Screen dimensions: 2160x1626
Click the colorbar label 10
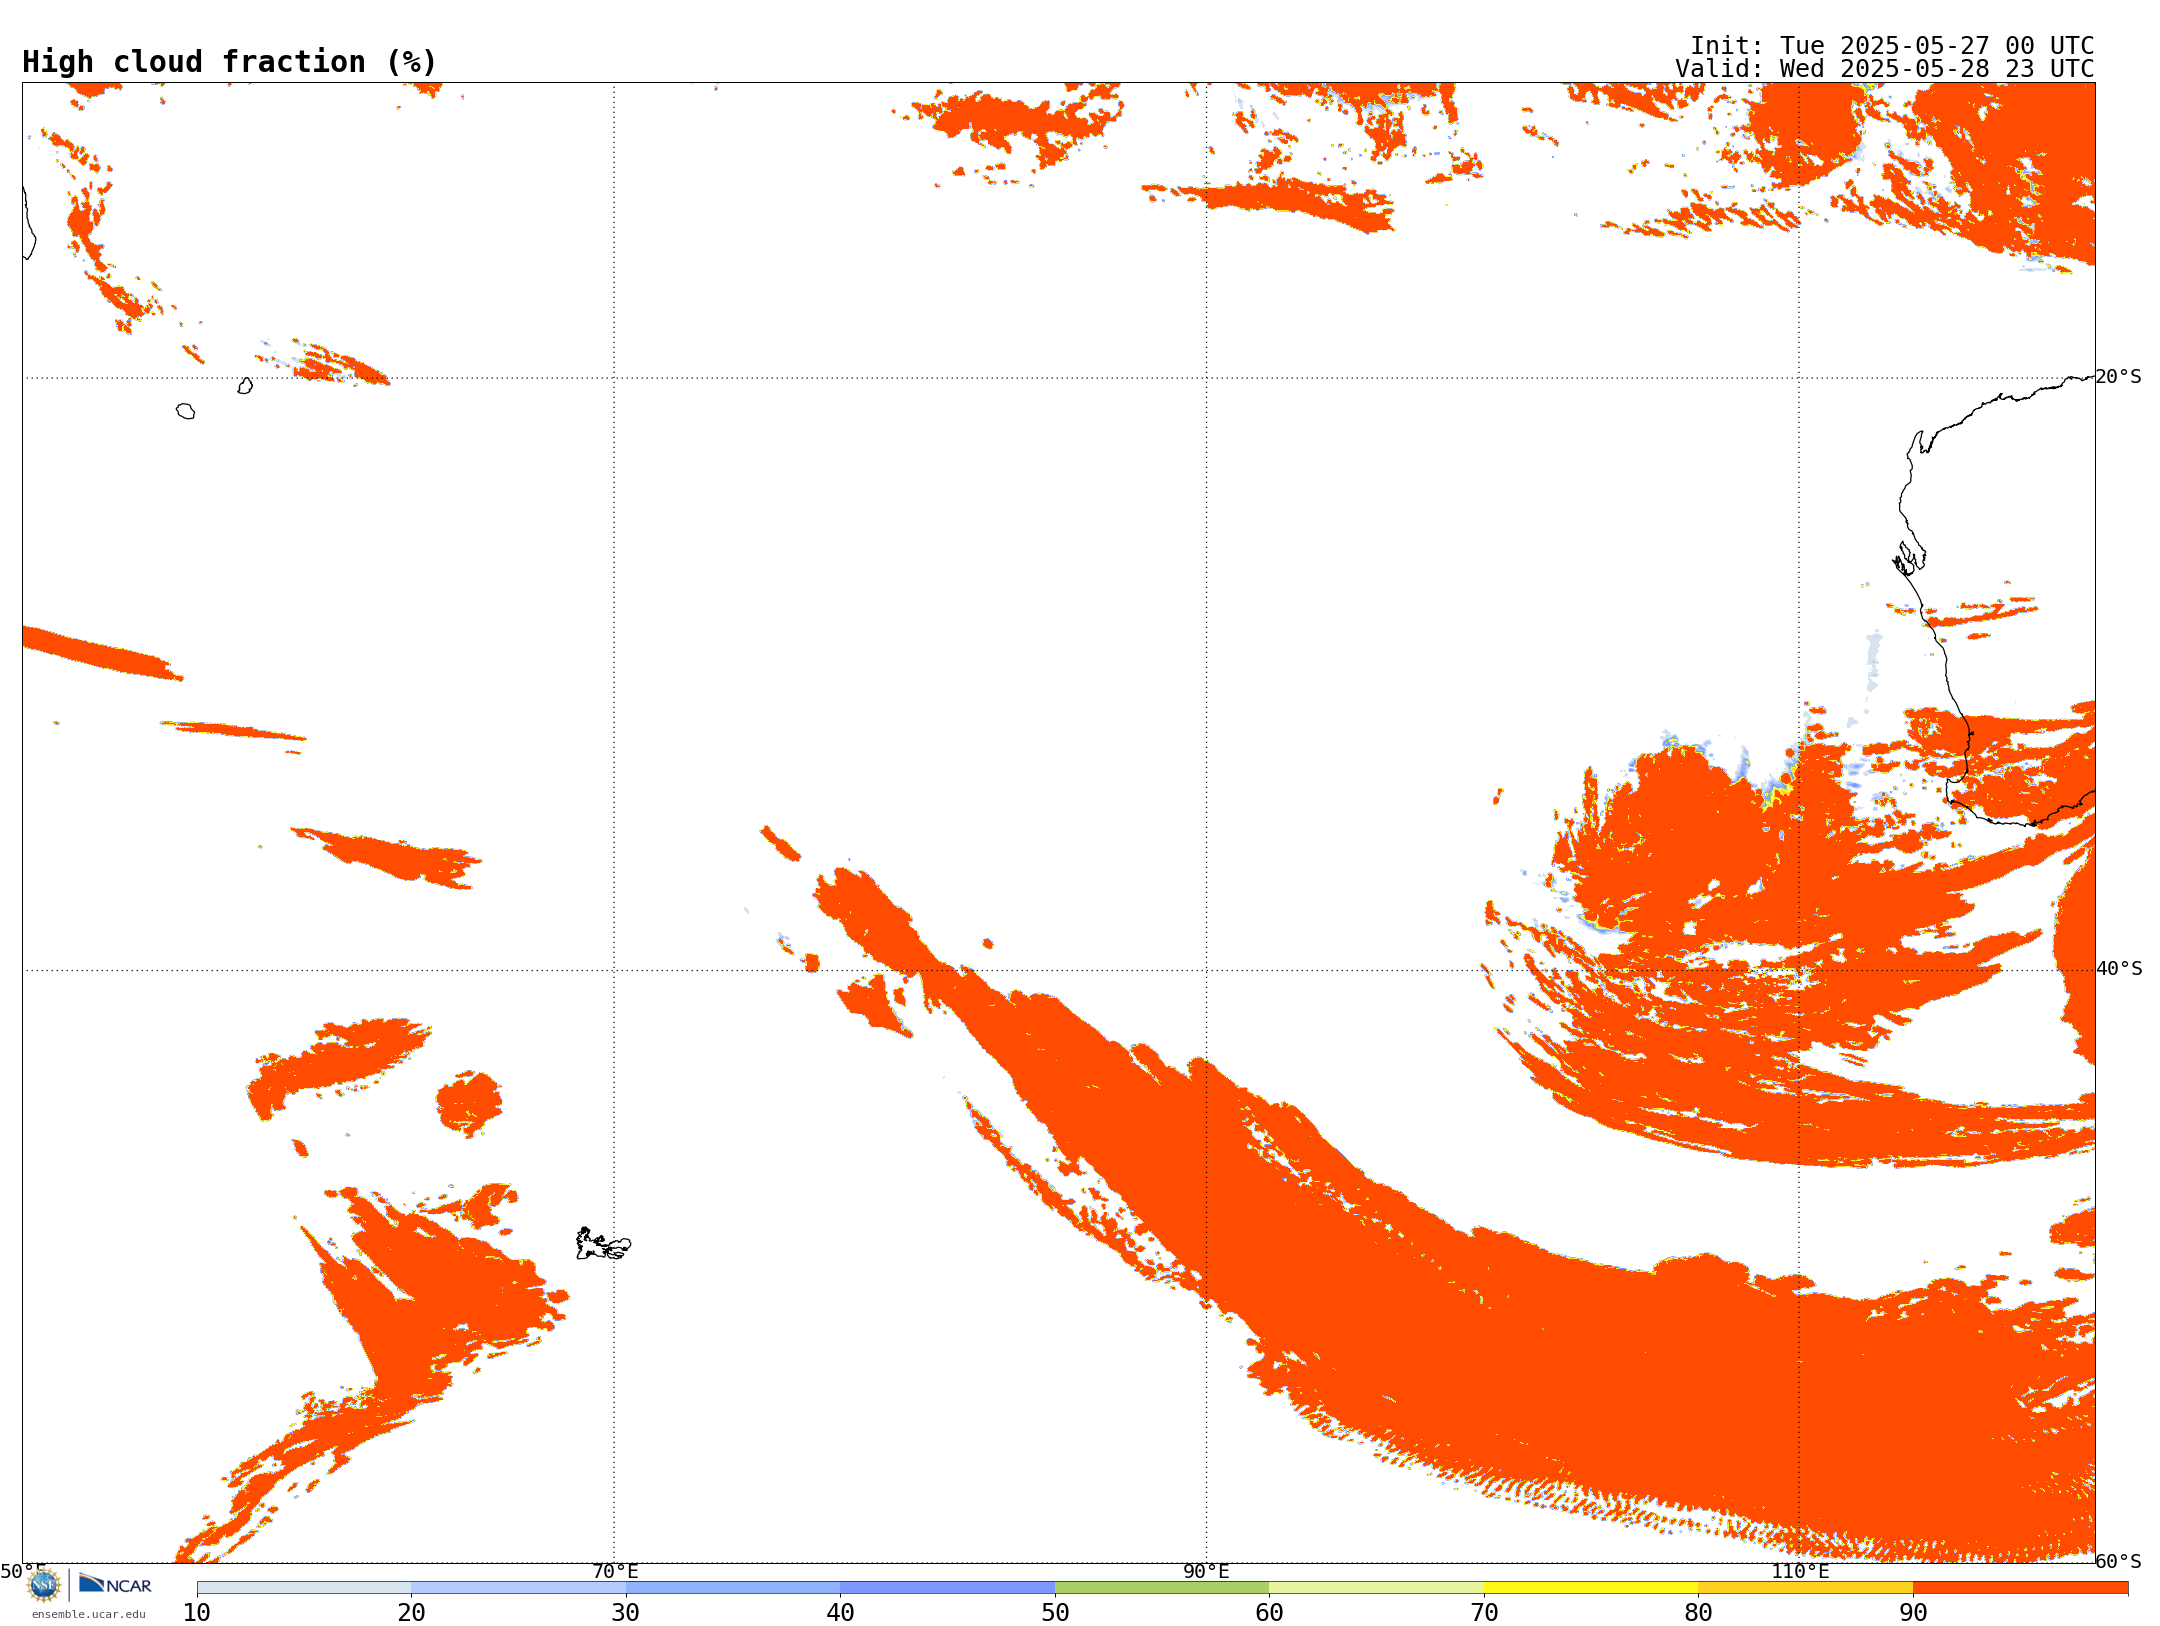197,1612
